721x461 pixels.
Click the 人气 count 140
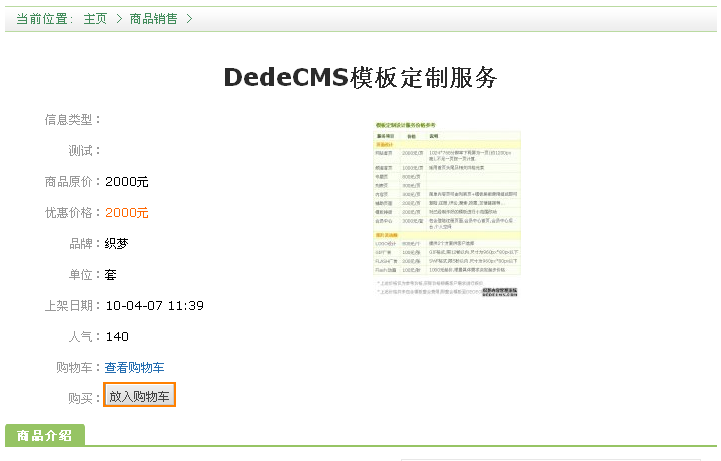(x=117, y=337)
